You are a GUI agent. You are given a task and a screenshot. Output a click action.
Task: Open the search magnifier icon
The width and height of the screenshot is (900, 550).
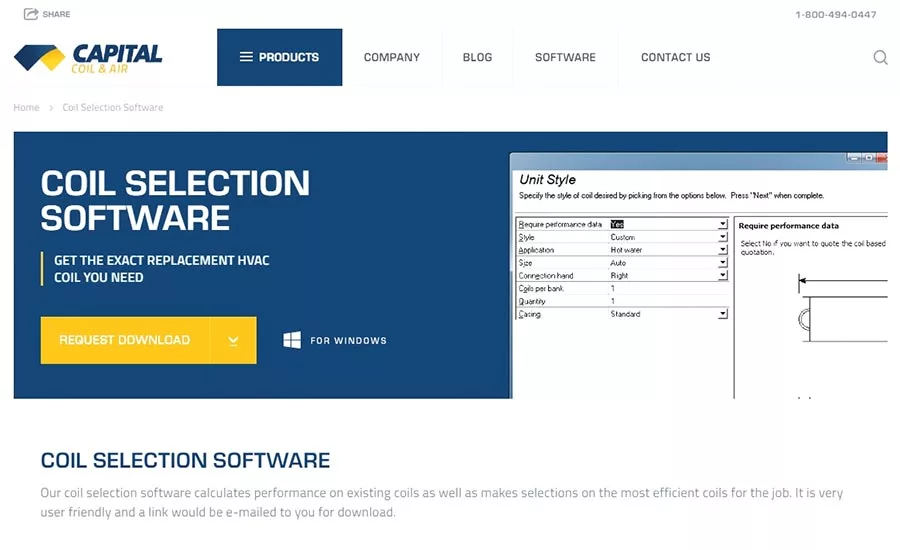click(880, 57)
